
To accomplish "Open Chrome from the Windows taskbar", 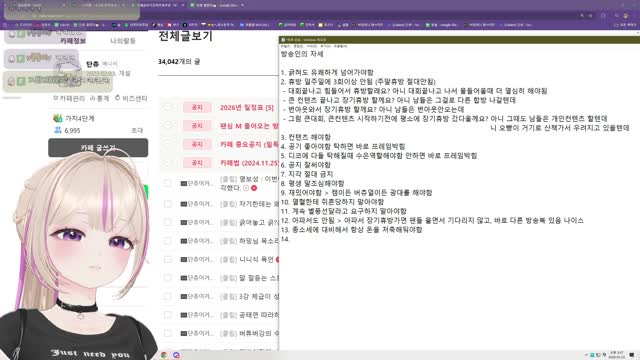I will pyautogui.click(x=164, y=355).
